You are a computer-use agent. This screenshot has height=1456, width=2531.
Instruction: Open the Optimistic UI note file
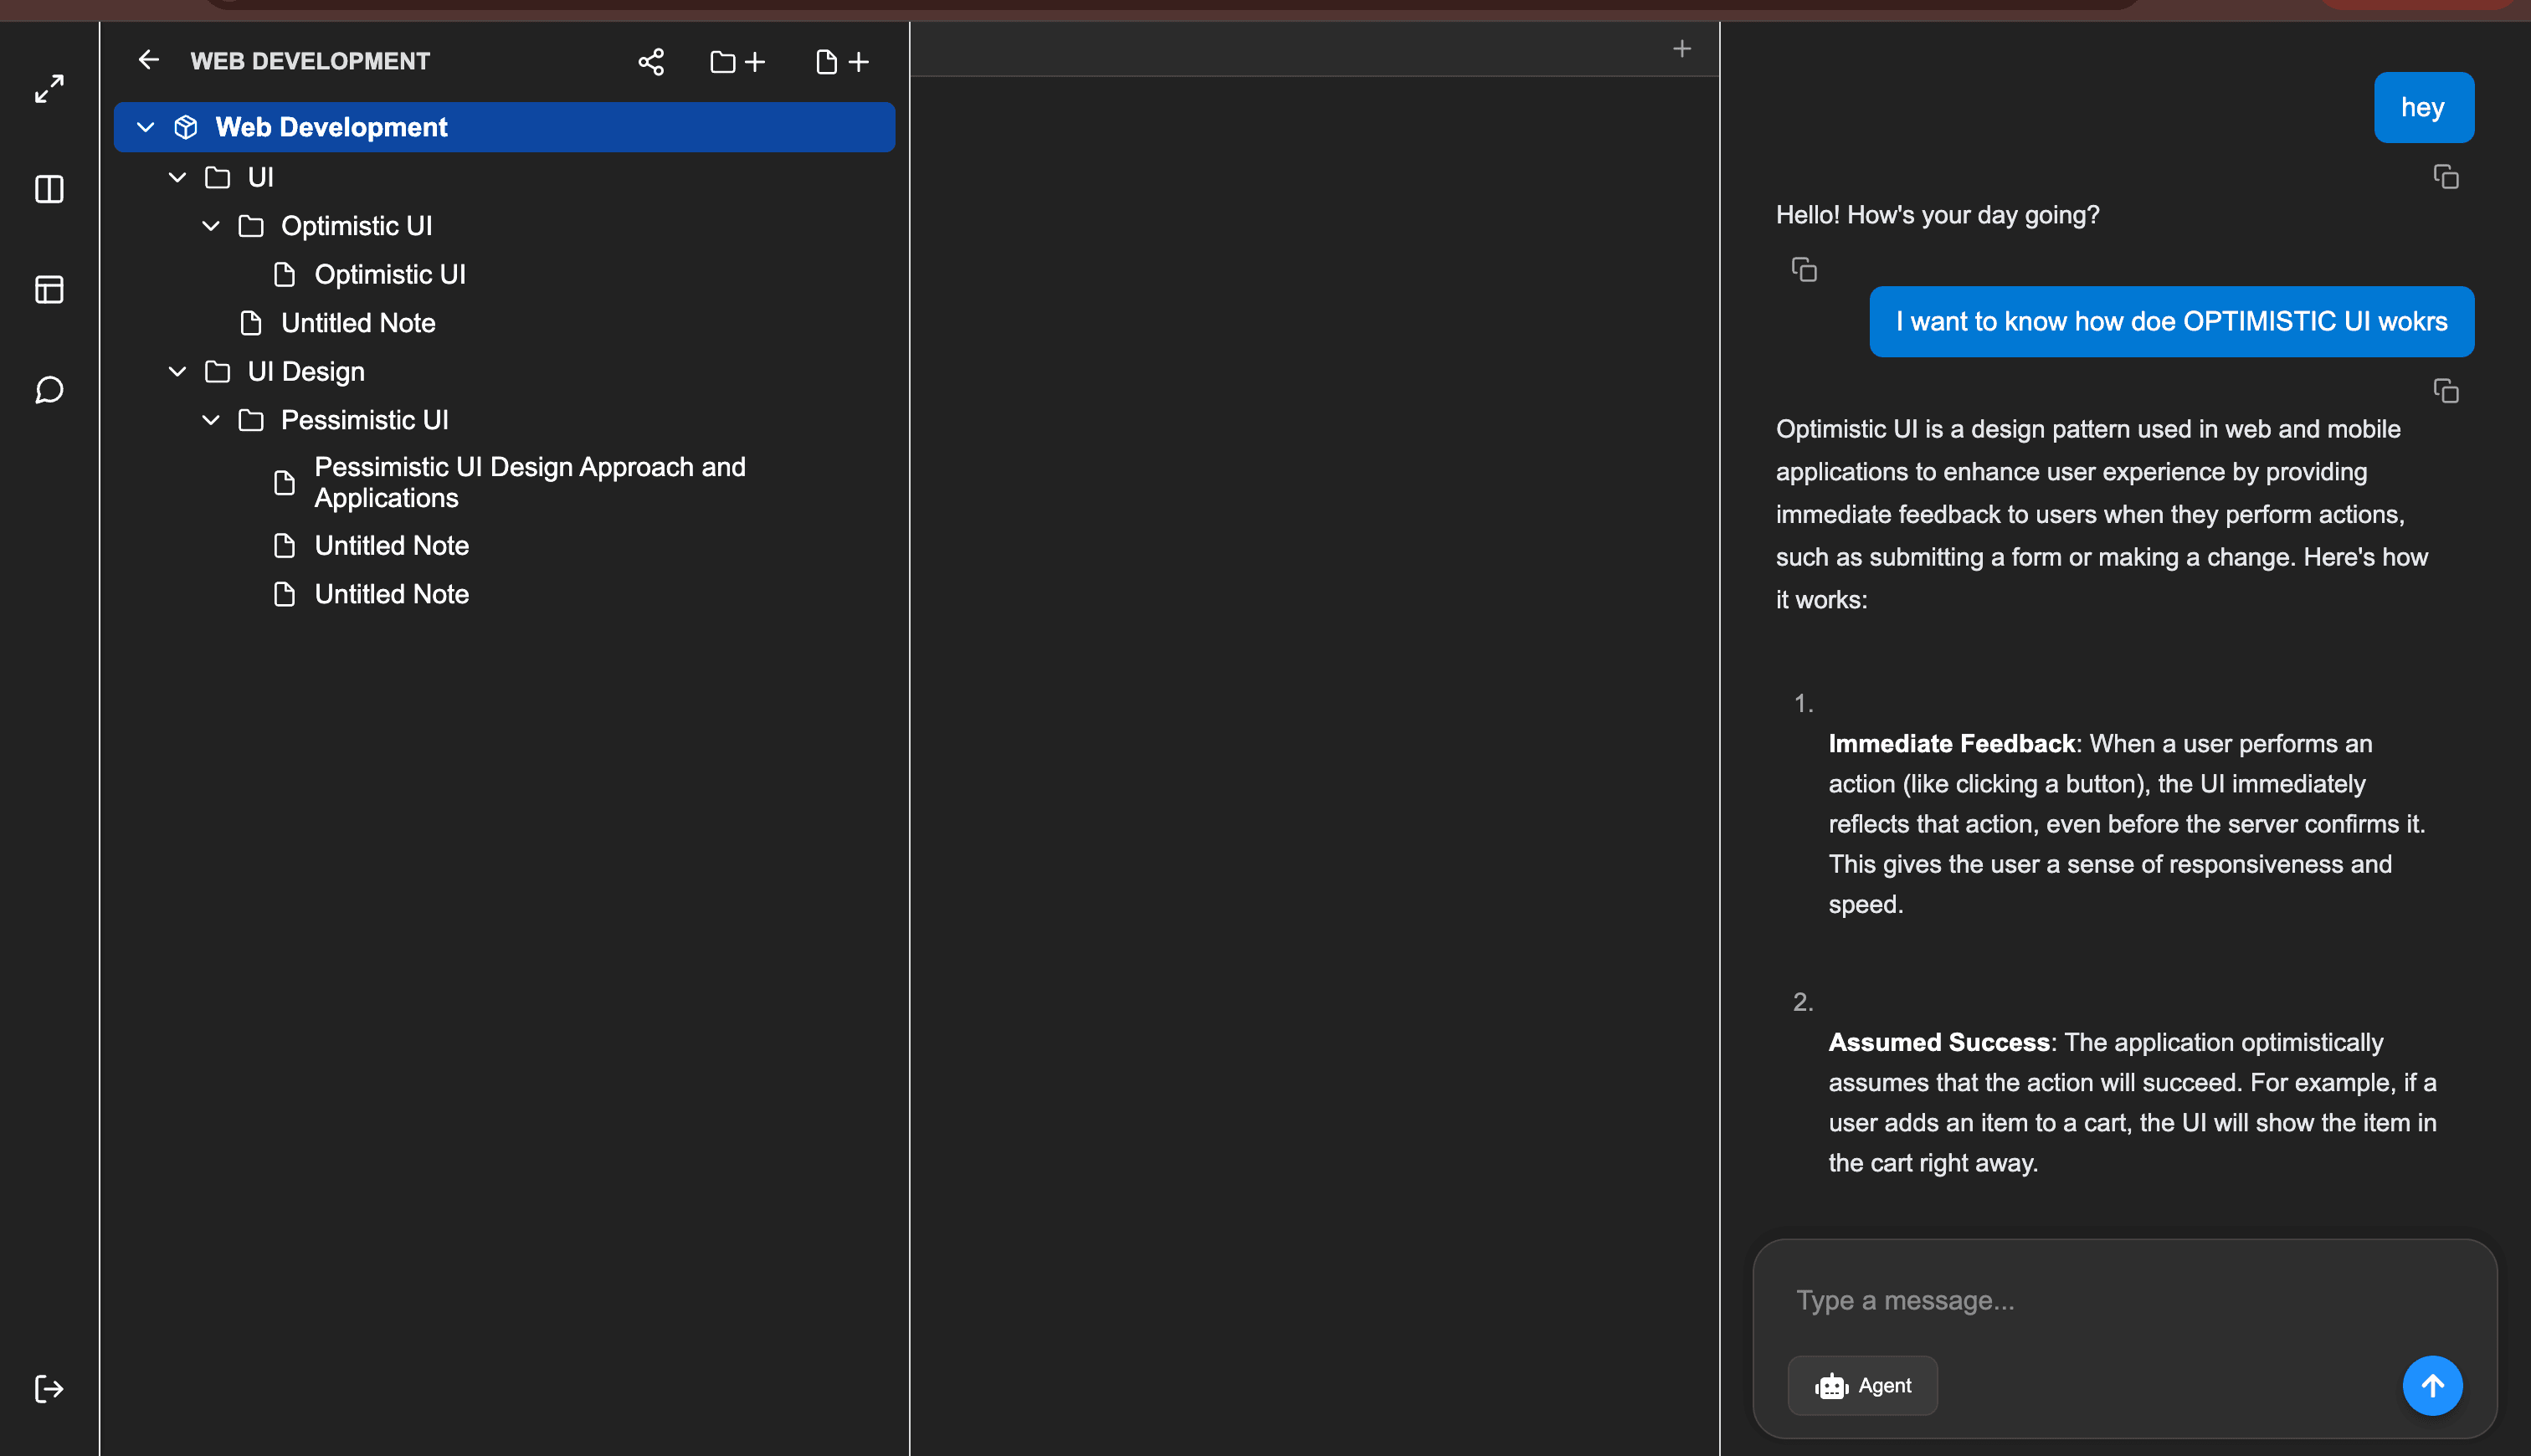[389, 274]
